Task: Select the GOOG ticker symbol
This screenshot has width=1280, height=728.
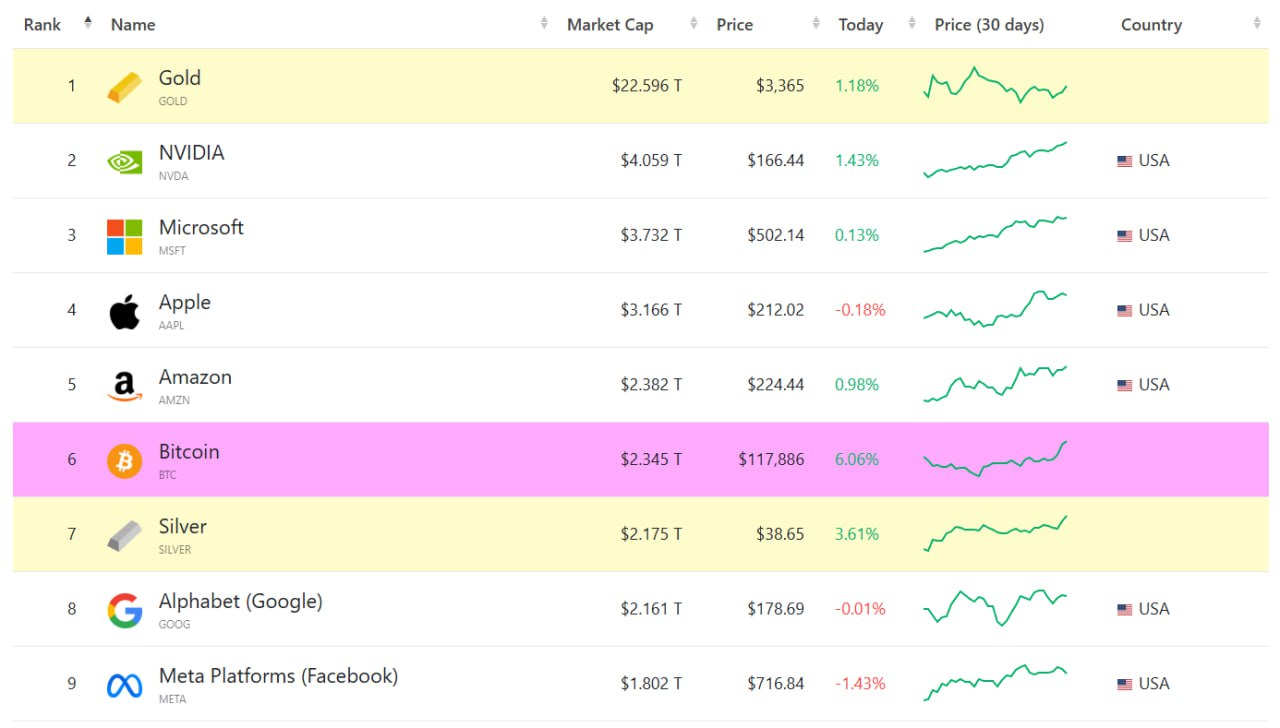Action: click(x=174, y=625)
